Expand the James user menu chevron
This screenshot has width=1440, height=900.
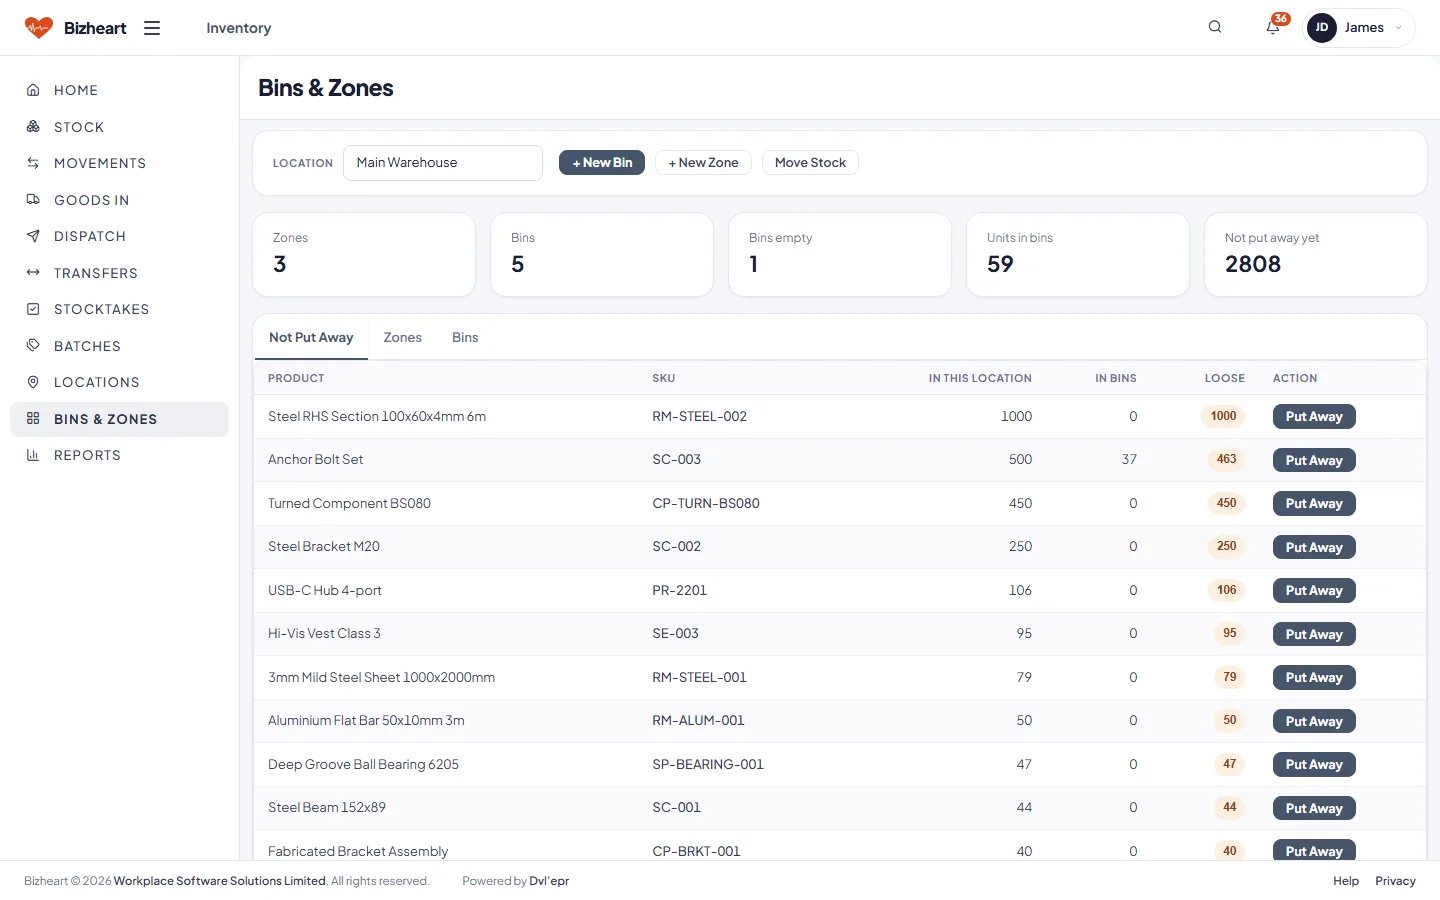point(1398,28)
